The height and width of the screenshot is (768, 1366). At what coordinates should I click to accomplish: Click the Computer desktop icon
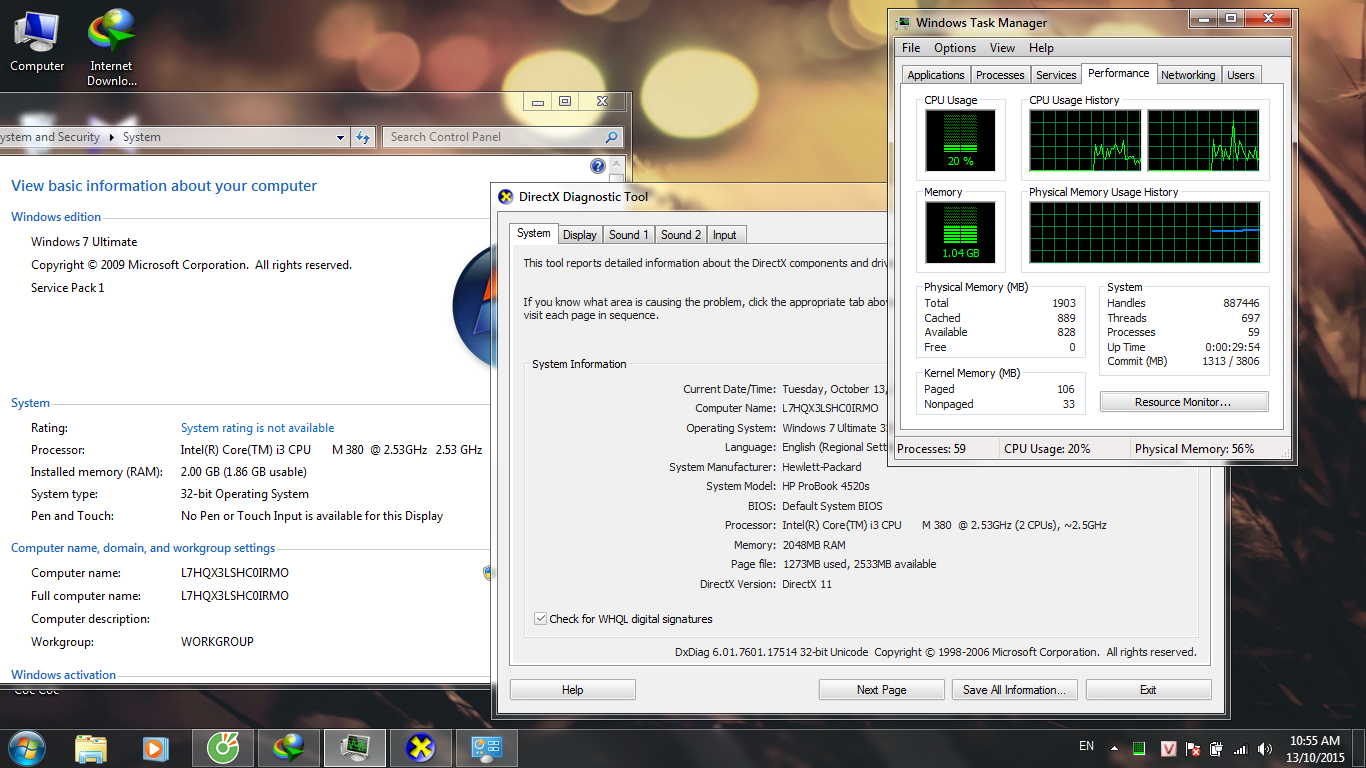pos(37,42)
